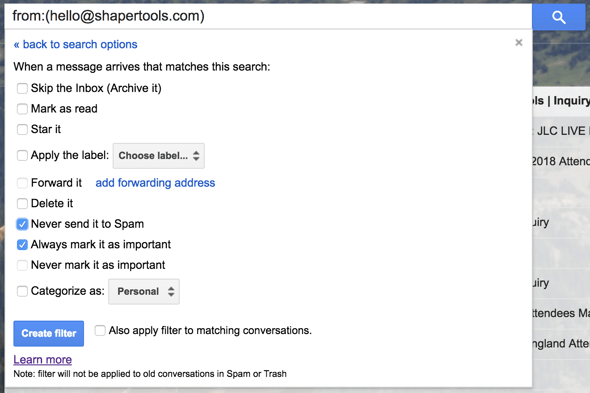Uncheck Never send it to Spam
The height and width of the screenshot is (393, 590).
tap(22, 224)
